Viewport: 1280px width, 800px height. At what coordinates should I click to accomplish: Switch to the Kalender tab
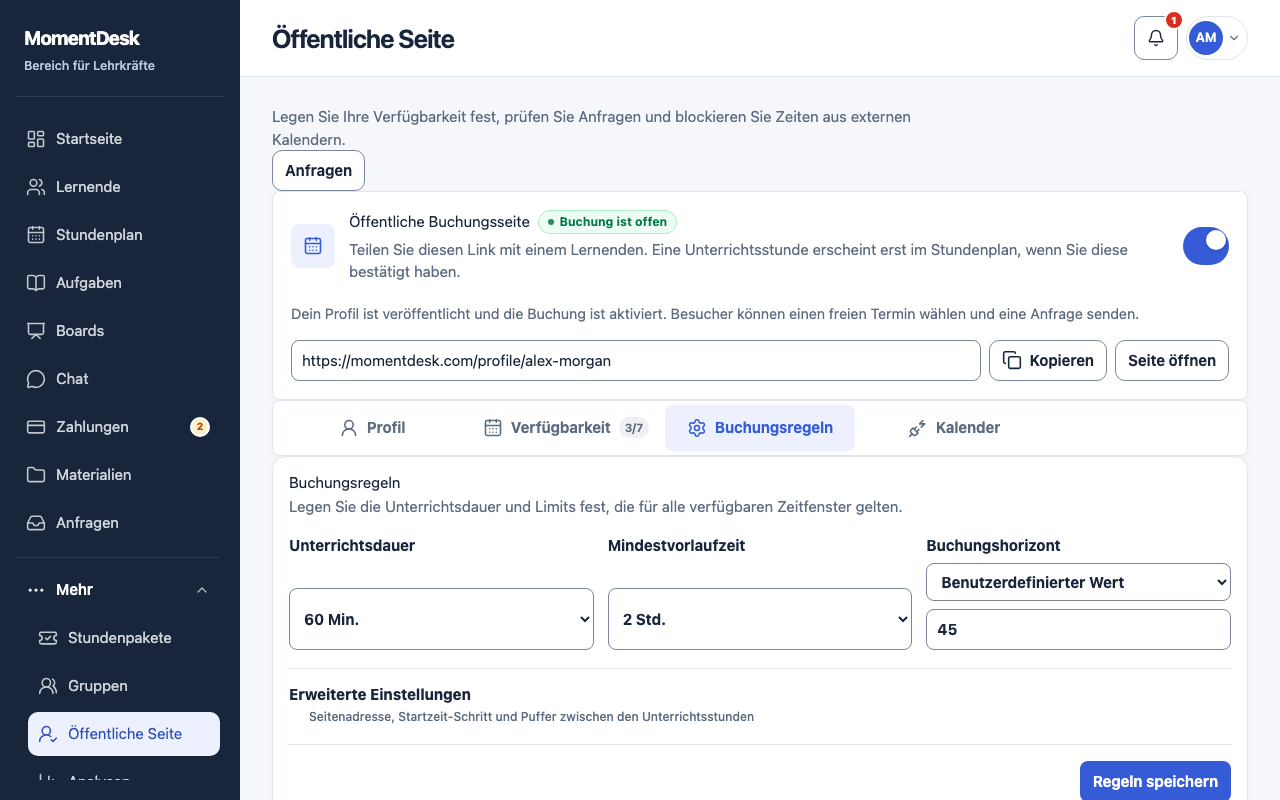954,428
